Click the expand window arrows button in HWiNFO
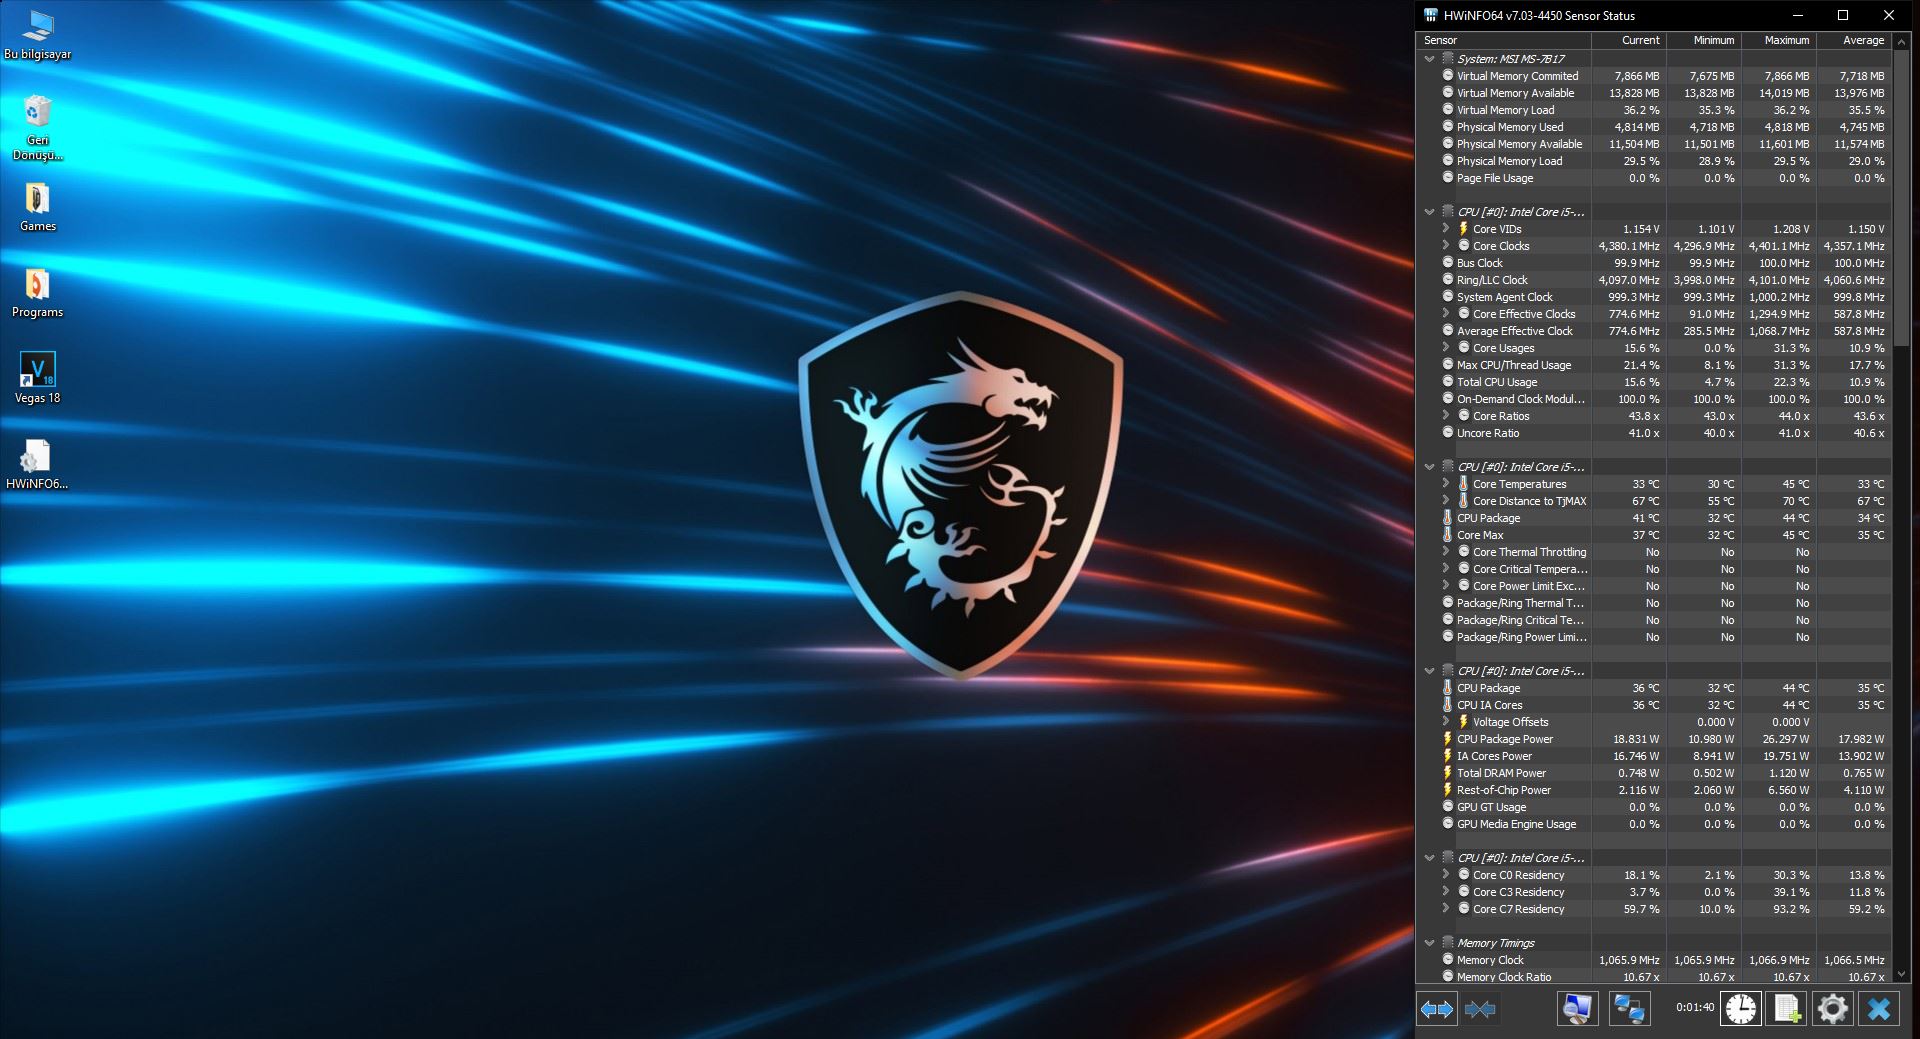 point(1437,1009)
